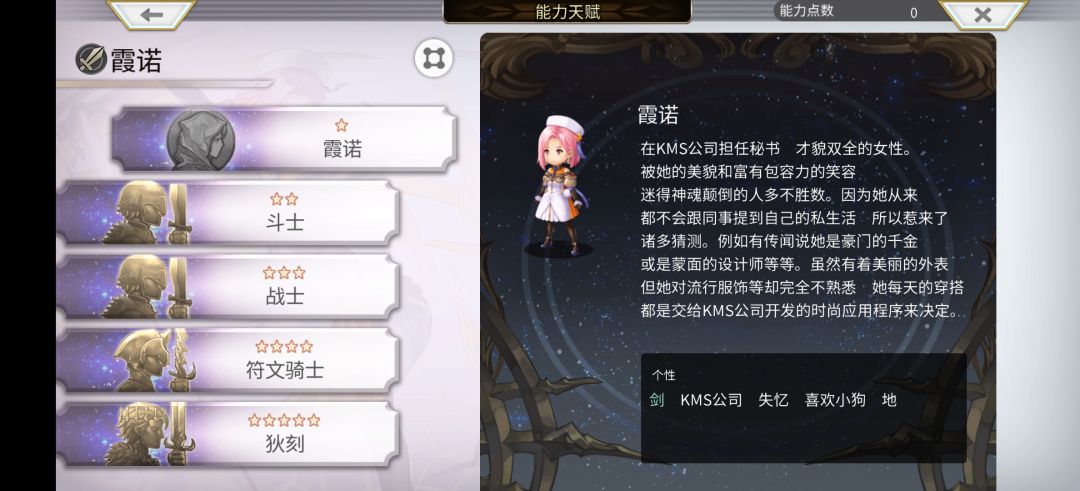Close the ability talent screen
The width and height of the screenshot is (1080, 491).
click(x=983, y=14)
